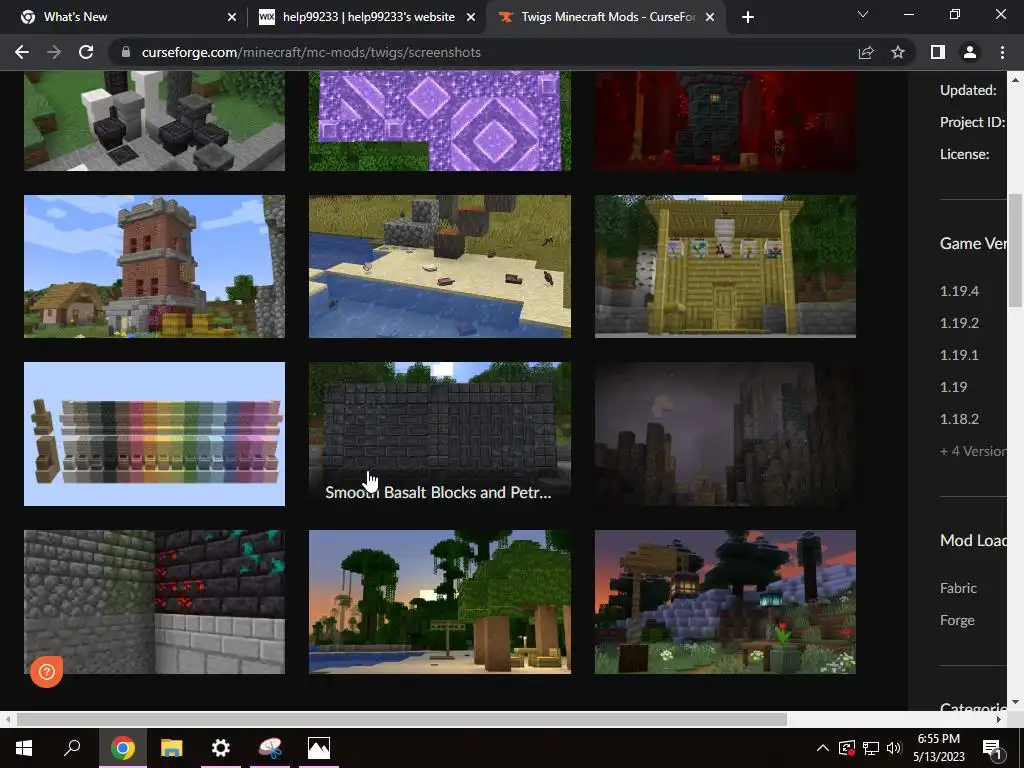Click the horizontal scrollbar thumb
Screen dimensions: 1024x768
click(402, 720)
